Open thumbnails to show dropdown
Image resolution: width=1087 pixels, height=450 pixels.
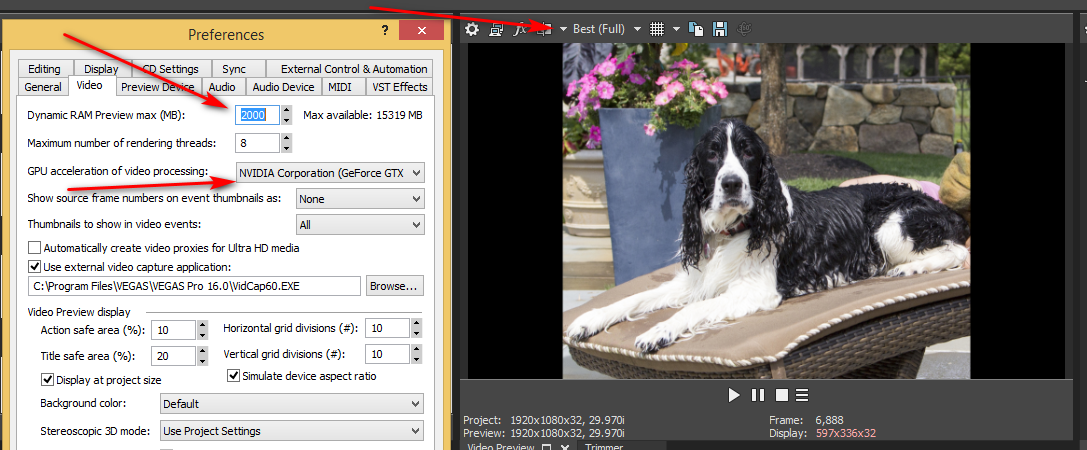[360, 225]
